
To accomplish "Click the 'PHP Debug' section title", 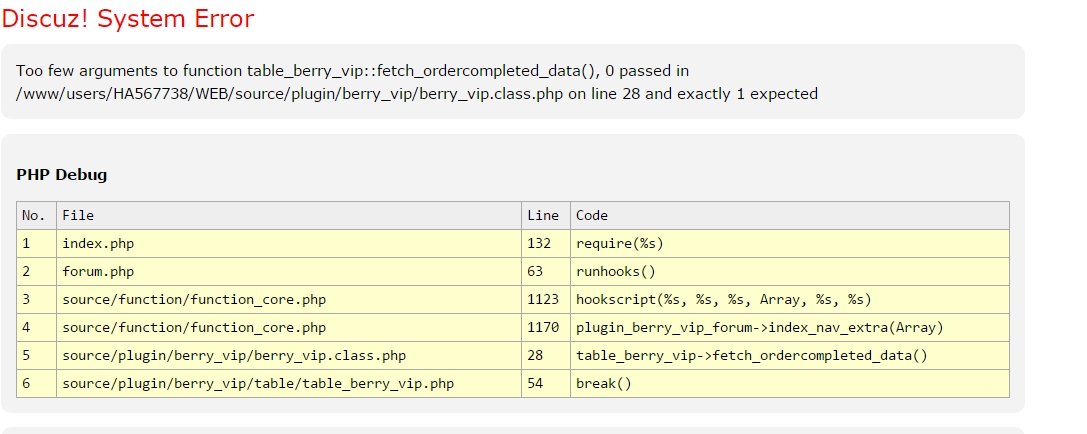I will (62, 175).
